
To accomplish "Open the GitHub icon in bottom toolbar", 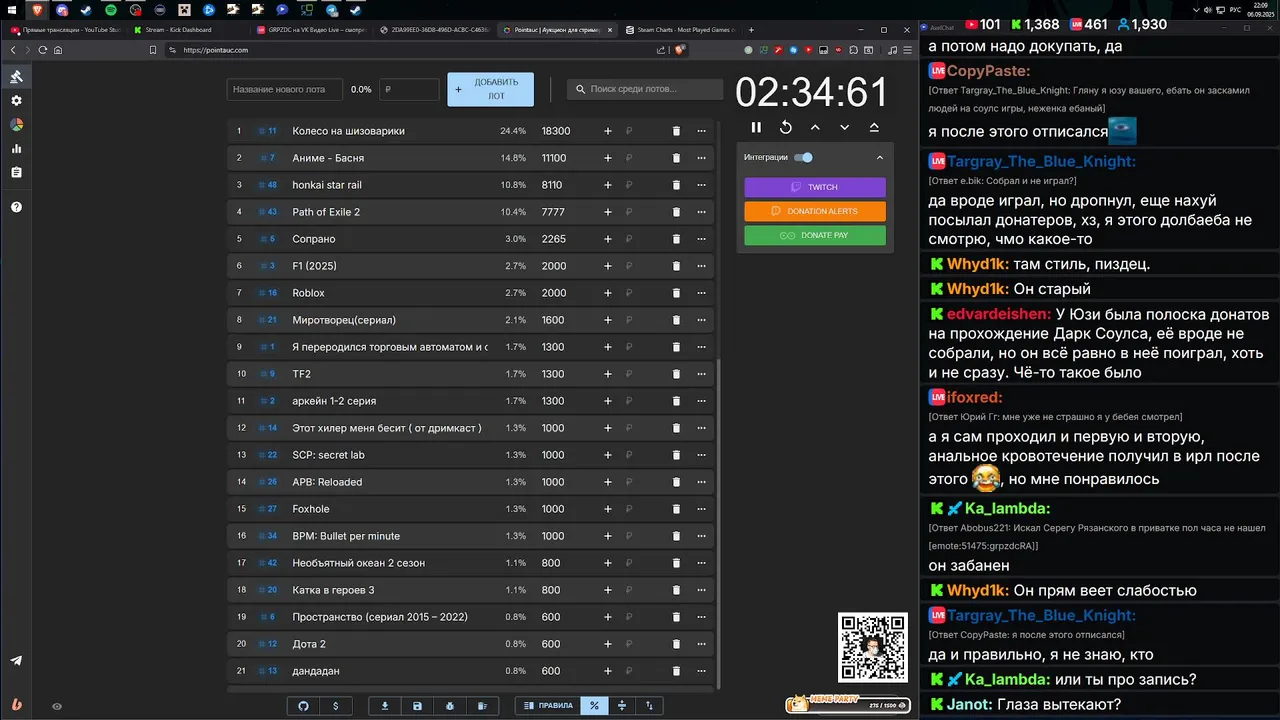I will click(304, 705).
